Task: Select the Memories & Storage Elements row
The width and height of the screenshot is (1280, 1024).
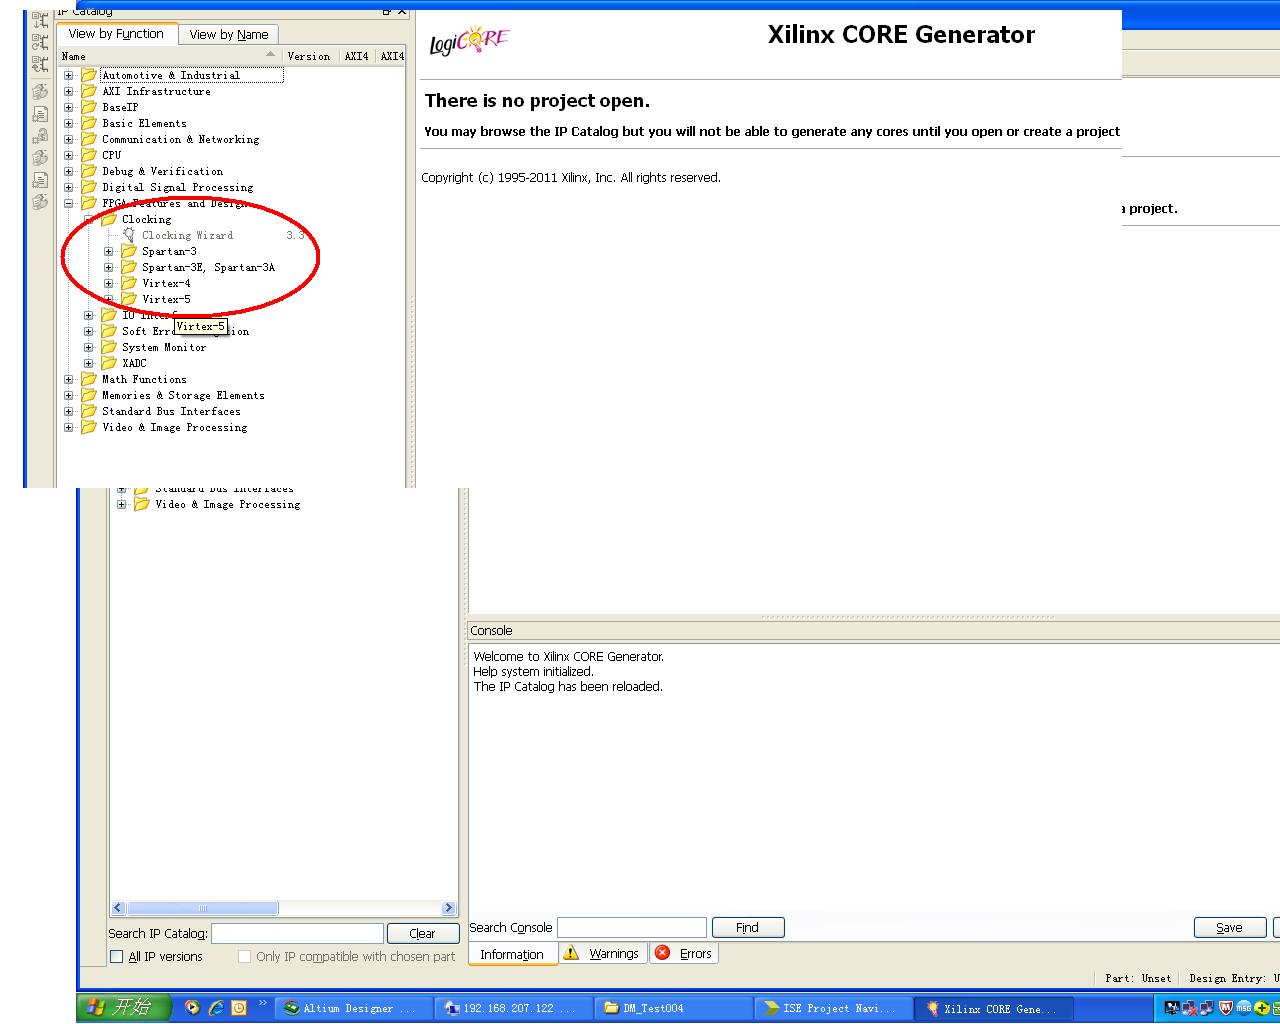Action: click(183, 395)
